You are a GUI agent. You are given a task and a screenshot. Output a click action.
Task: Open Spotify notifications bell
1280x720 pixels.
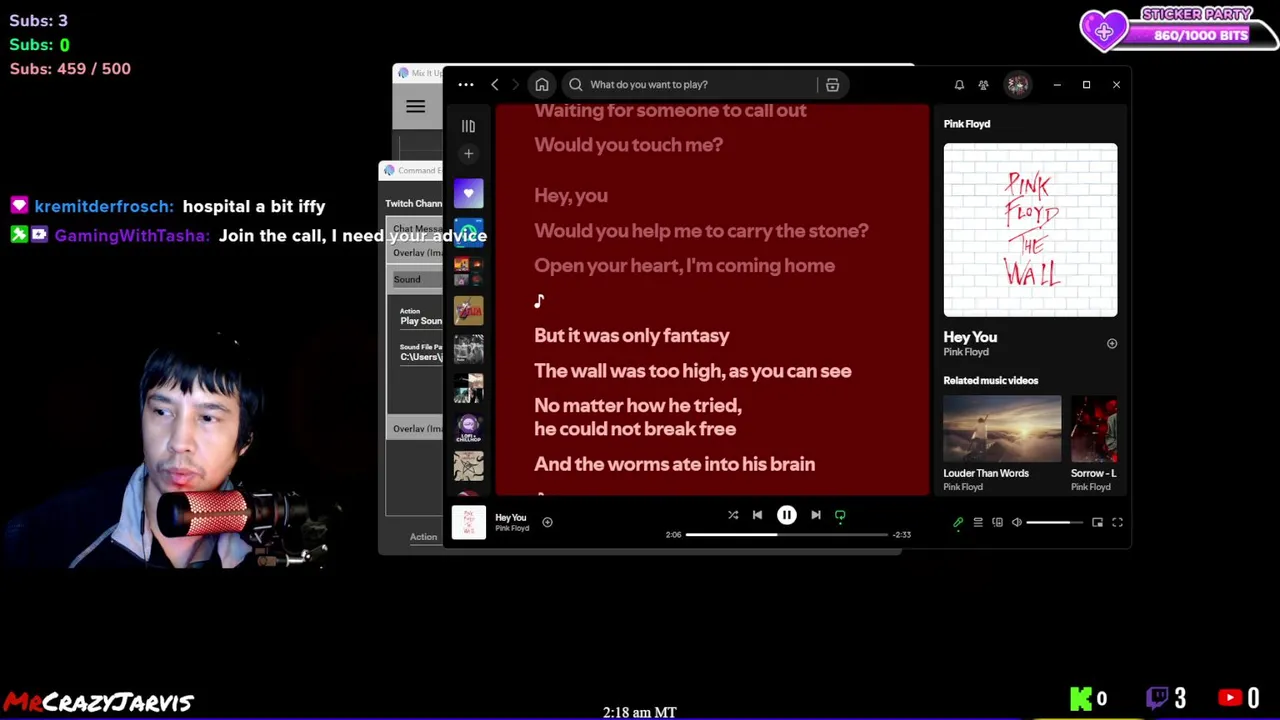tap(959, 85)
